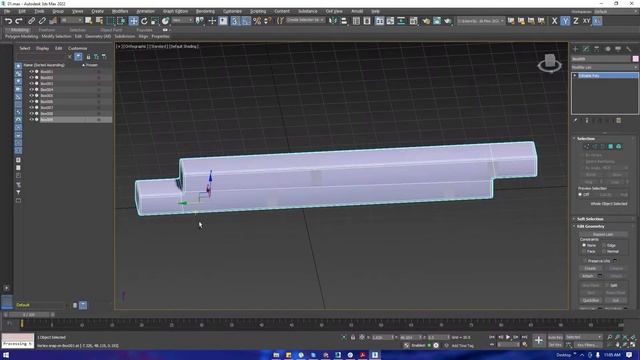This screenshot has width=640, height=360.
Task: Restrict transform to the Z axis
Action: [x=576, y=21]
